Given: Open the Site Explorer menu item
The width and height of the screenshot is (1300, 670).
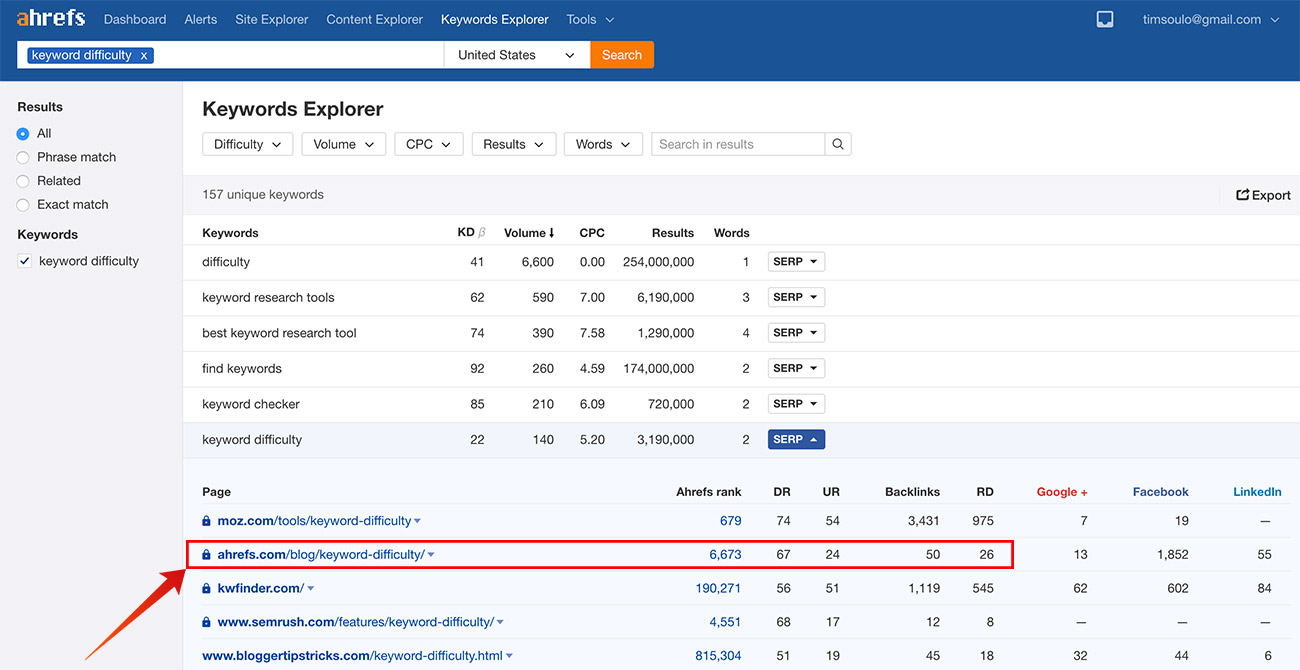Looking at the screenshot, I should (x=271, y=18).
